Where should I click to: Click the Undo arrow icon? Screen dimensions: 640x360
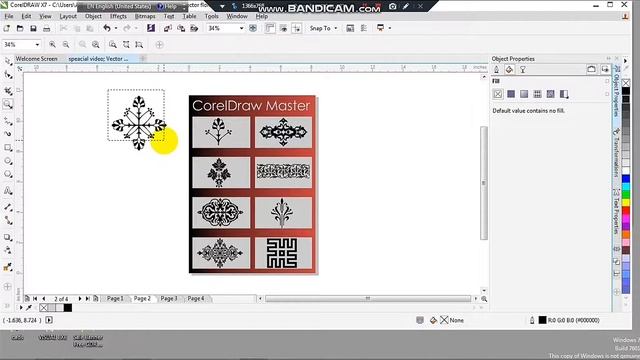point(107,28)
